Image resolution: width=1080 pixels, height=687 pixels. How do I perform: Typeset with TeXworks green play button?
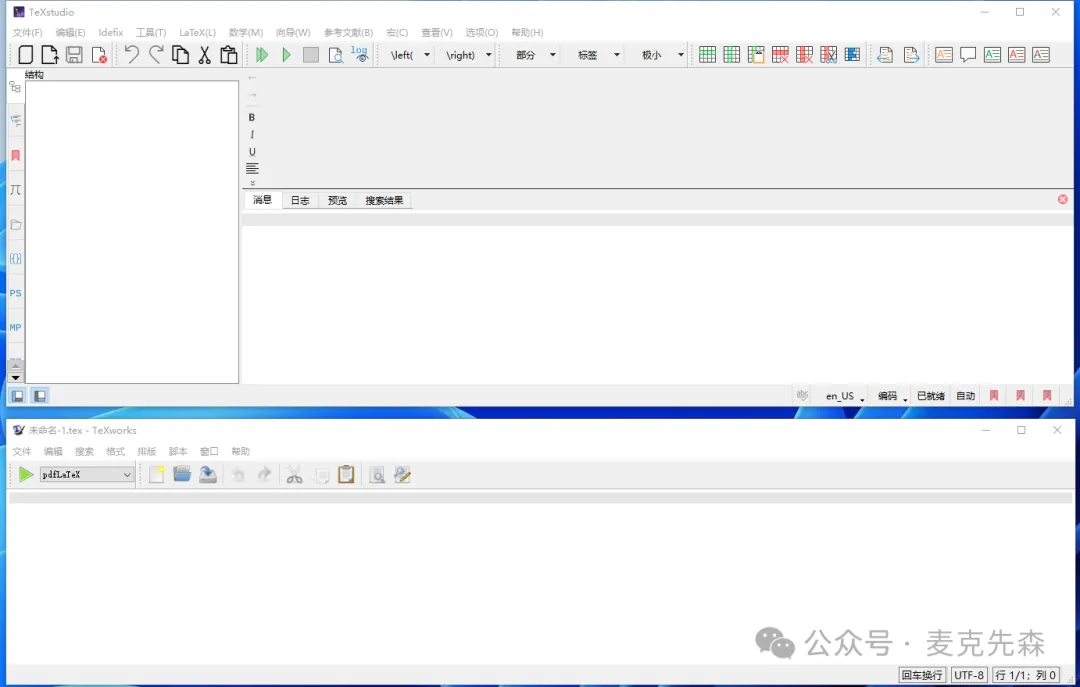click(x=25, y=474)
